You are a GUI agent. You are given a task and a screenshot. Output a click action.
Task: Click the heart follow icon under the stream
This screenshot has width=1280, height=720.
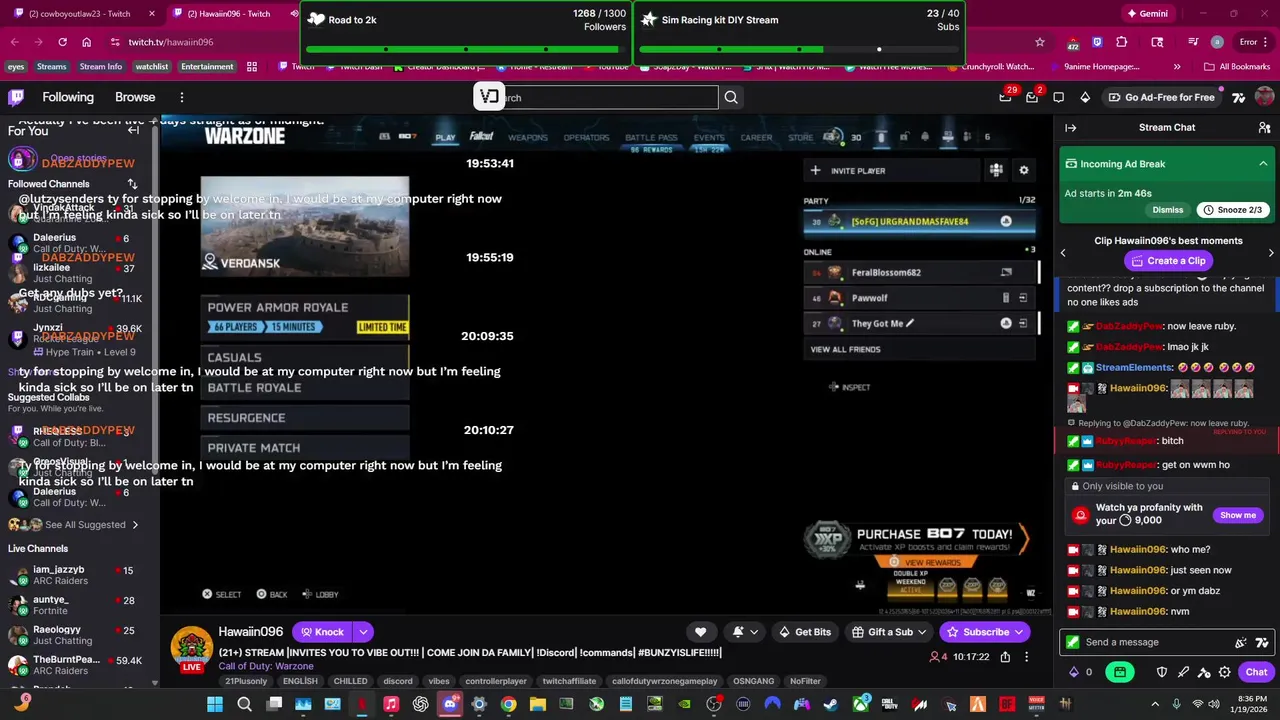click(x=700, y=632)
